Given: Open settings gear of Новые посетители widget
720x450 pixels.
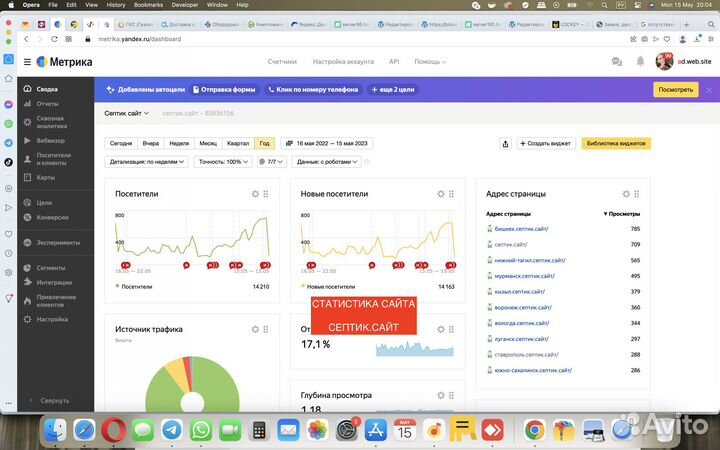Looking at the screenshot, I should click(441, 194).
